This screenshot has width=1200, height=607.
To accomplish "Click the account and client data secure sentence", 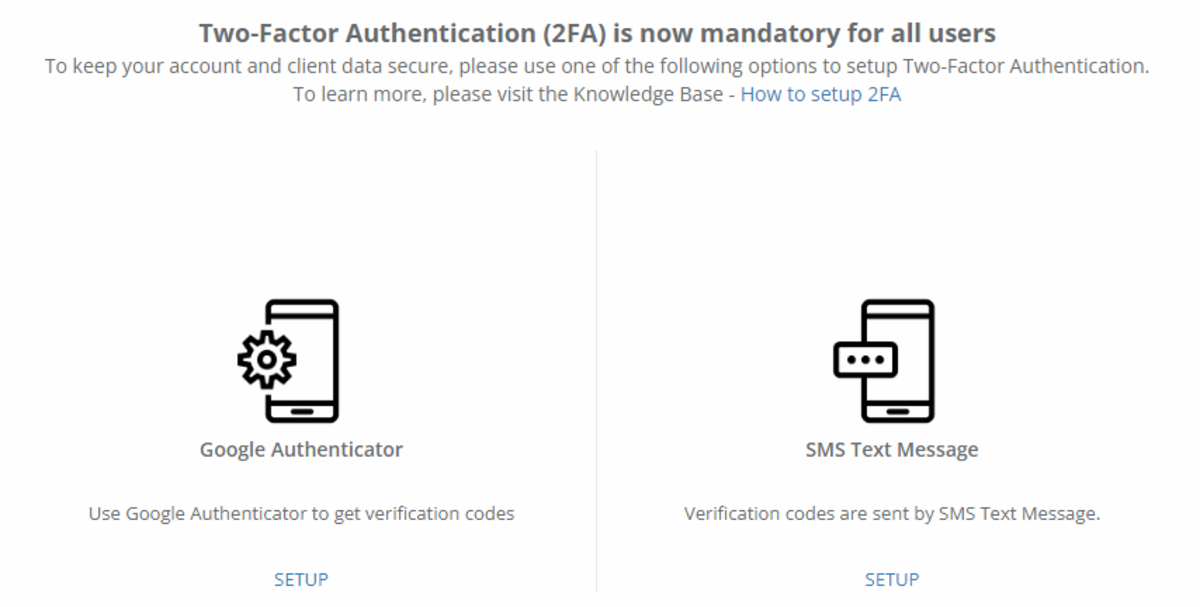I will (x=597, y=67).
